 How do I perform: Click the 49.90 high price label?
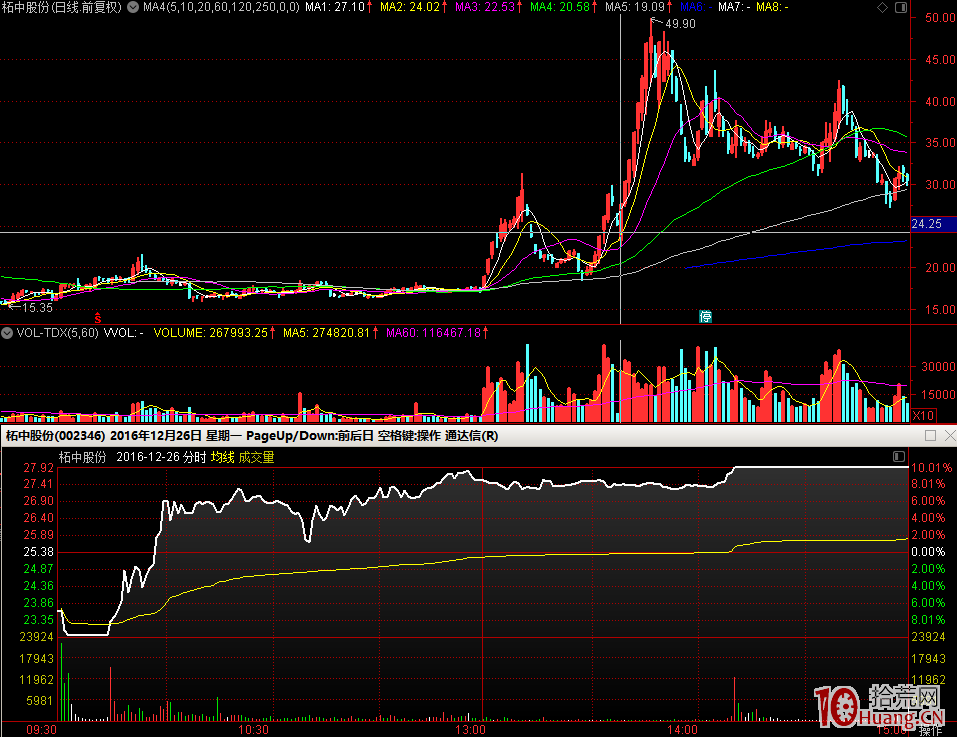click(681, 24)
